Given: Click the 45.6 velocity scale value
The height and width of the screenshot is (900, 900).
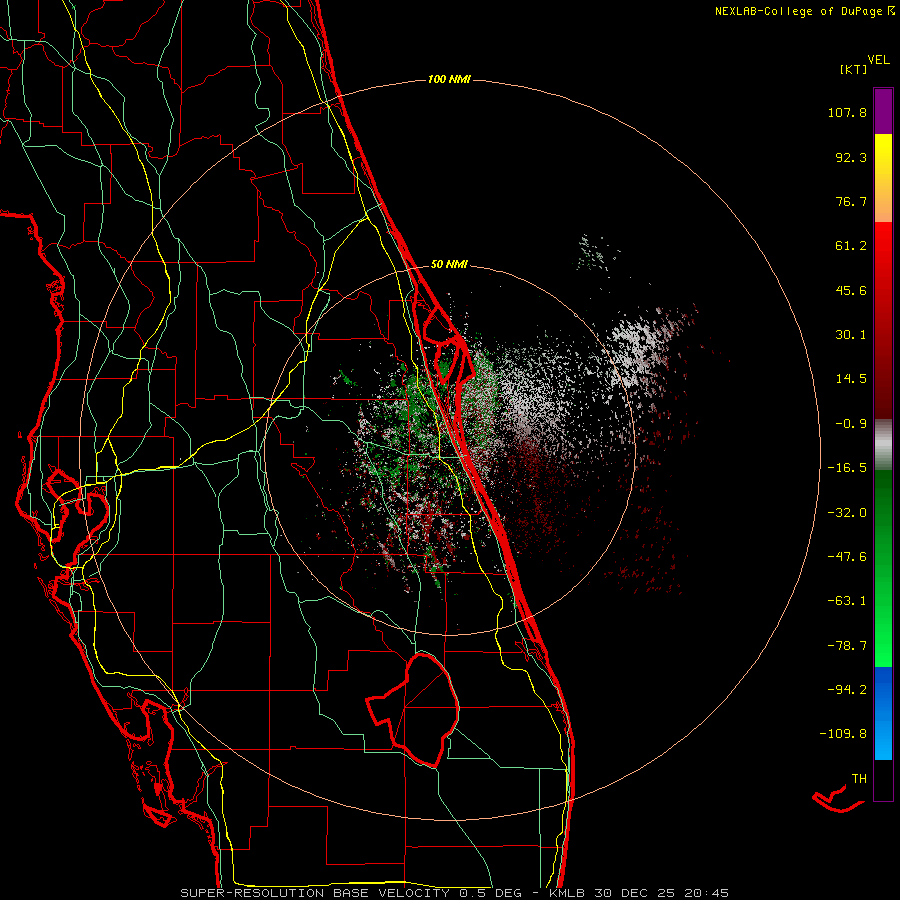Looking at the screenshot, I should point(851,290).
